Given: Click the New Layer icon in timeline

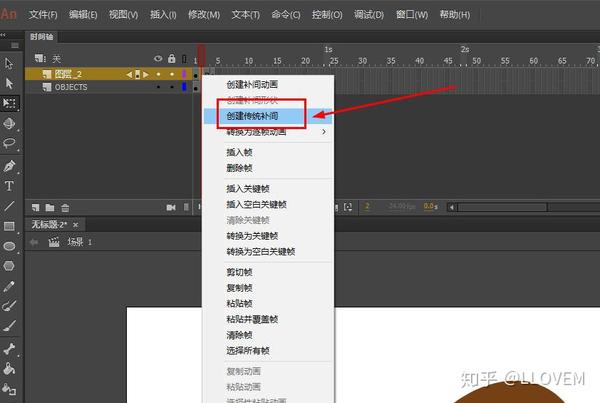Looking at the screenshot, I should tap(36, 208).
